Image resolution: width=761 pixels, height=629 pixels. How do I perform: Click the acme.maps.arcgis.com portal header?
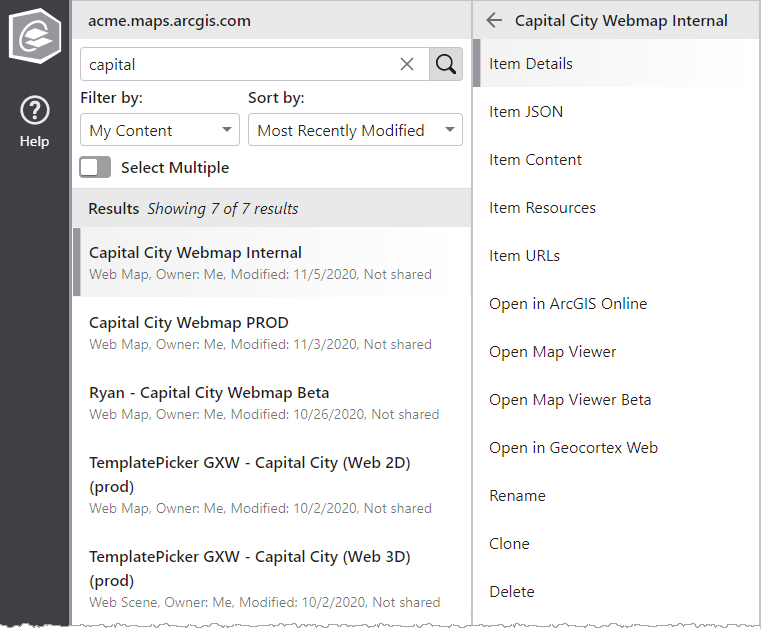(x=169, y=21)
